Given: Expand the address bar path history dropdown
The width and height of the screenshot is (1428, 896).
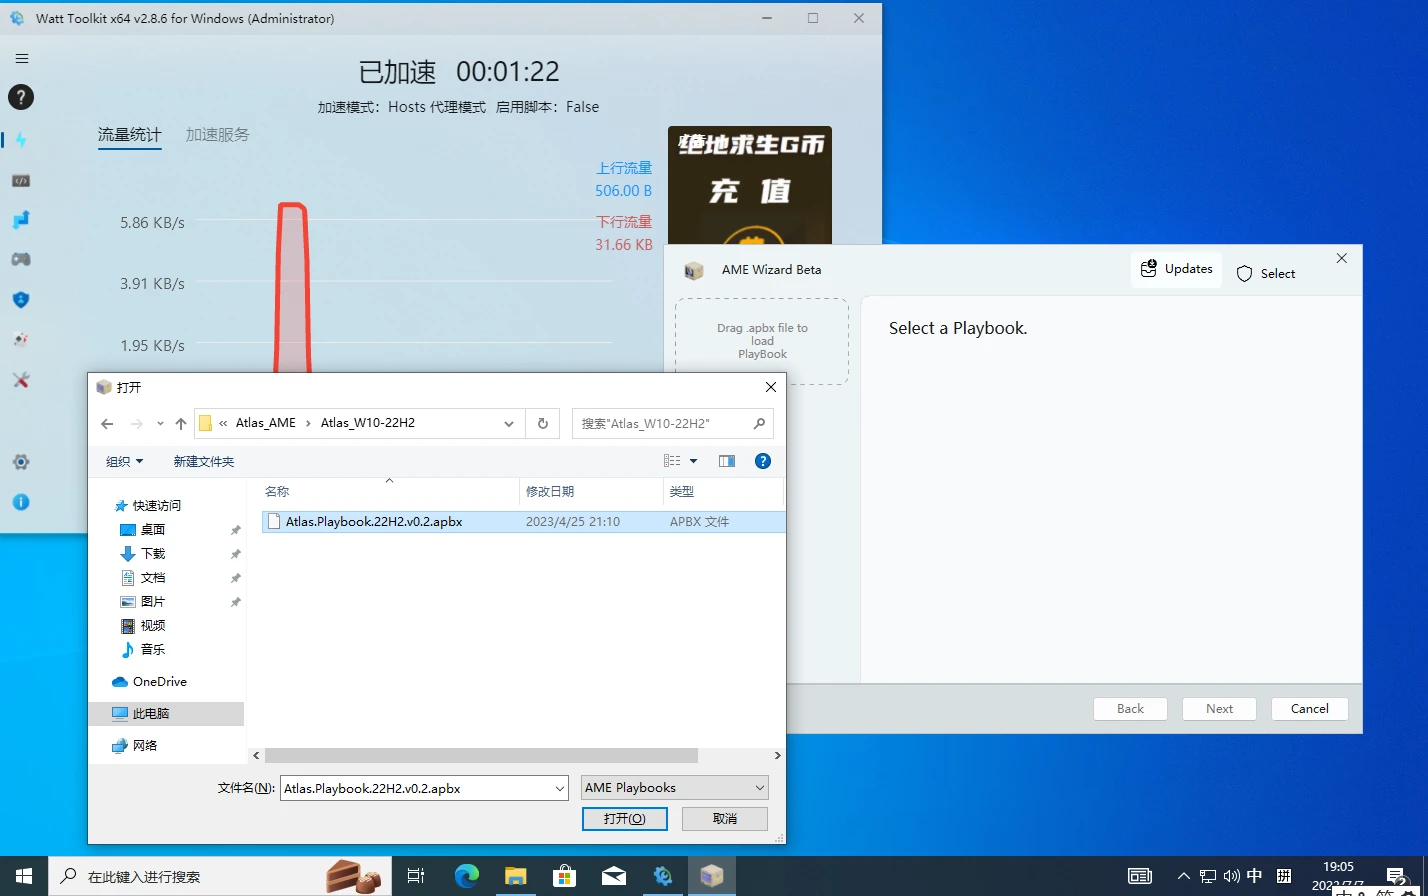Looking at the screenshot, I should pyautogui.click(x=510, y=423).
